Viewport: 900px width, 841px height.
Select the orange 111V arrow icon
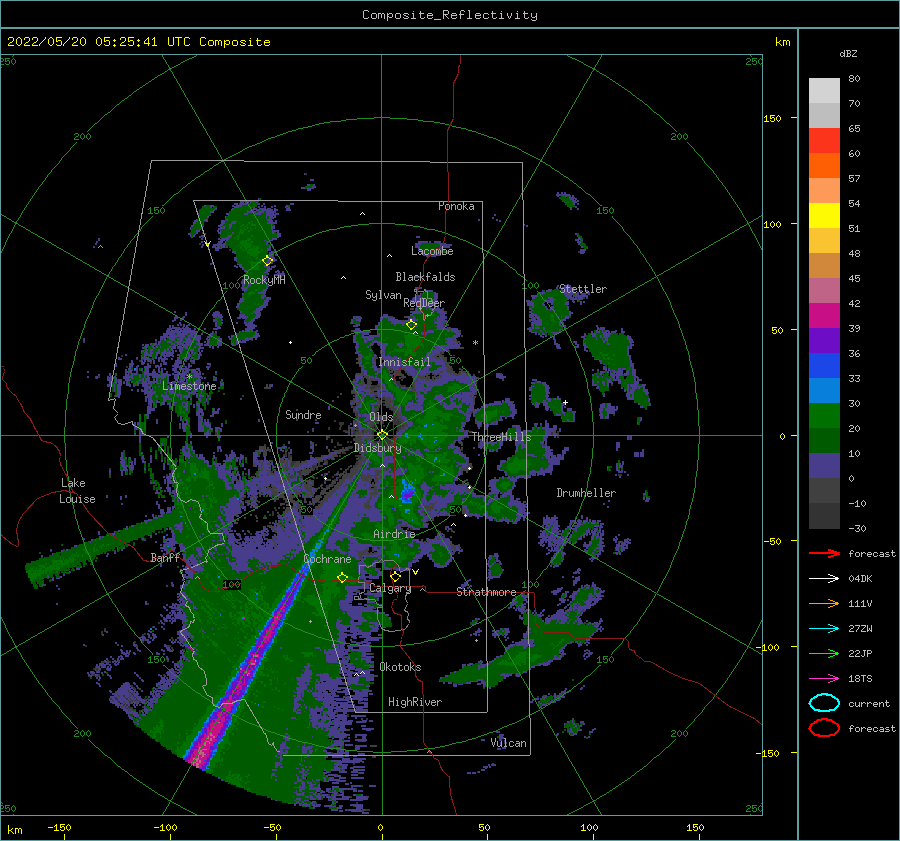[824, 603]
